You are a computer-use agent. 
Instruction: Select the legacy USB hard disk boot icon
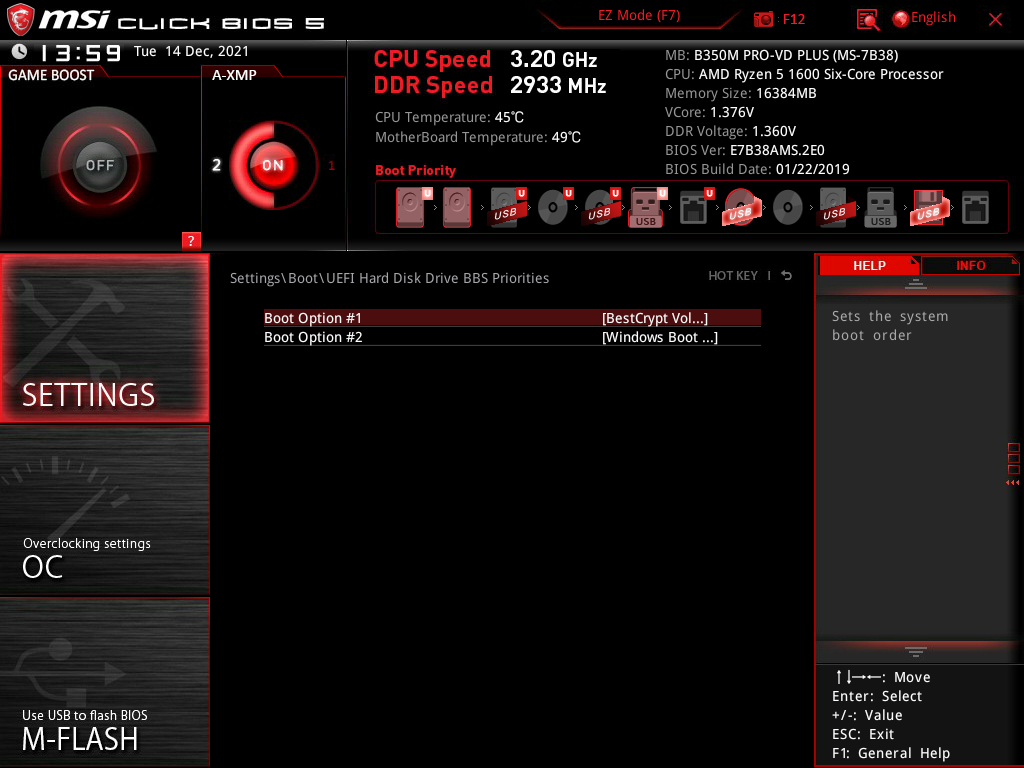[x=835, y=208]
